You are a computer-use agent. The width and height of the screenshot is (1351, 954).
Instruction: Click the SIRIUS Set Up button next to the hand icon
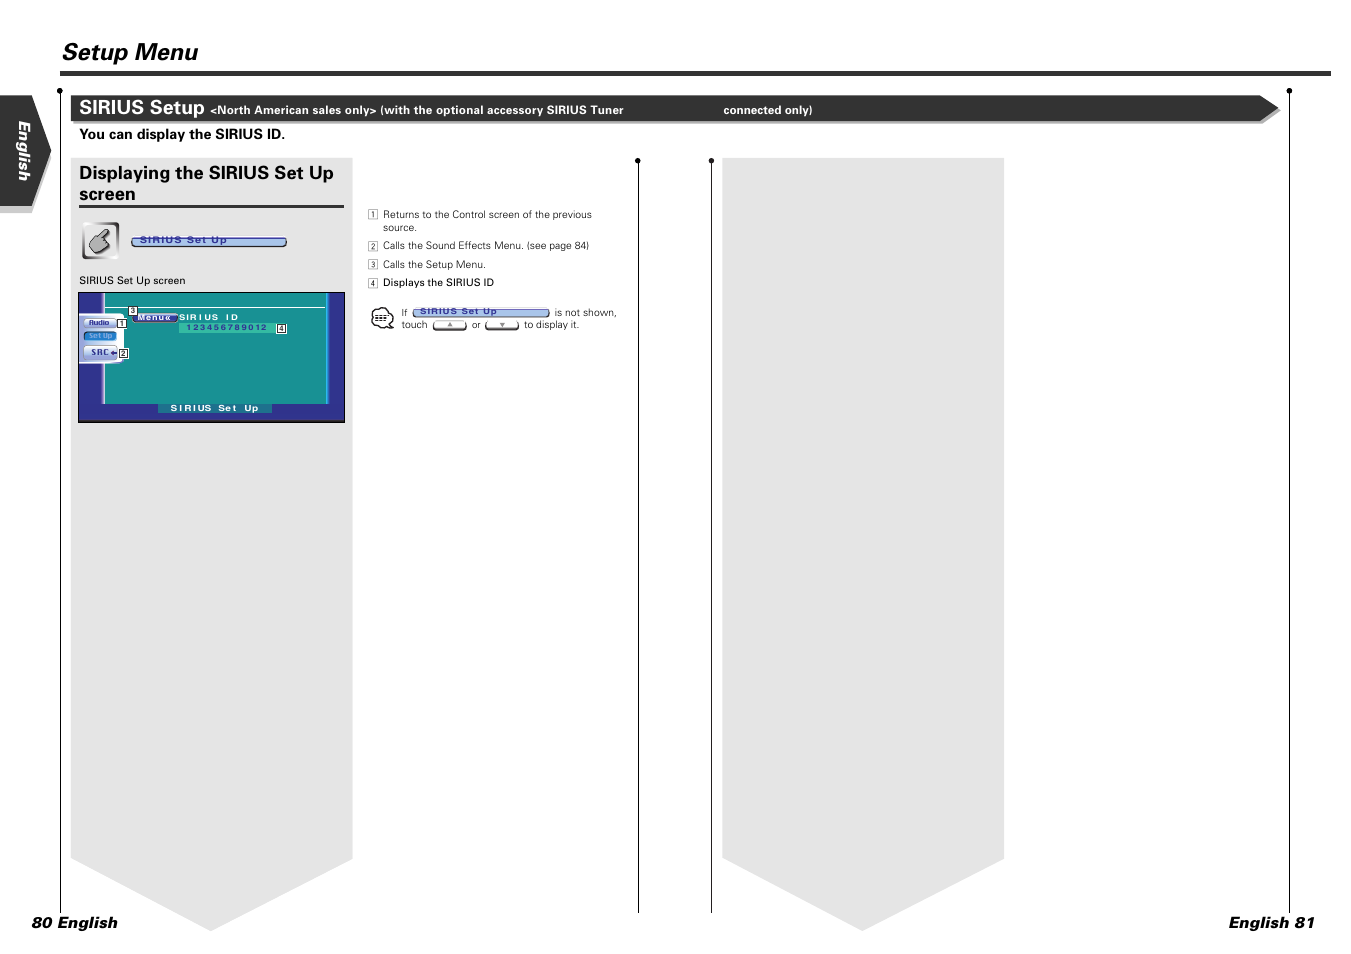point(209,241)
